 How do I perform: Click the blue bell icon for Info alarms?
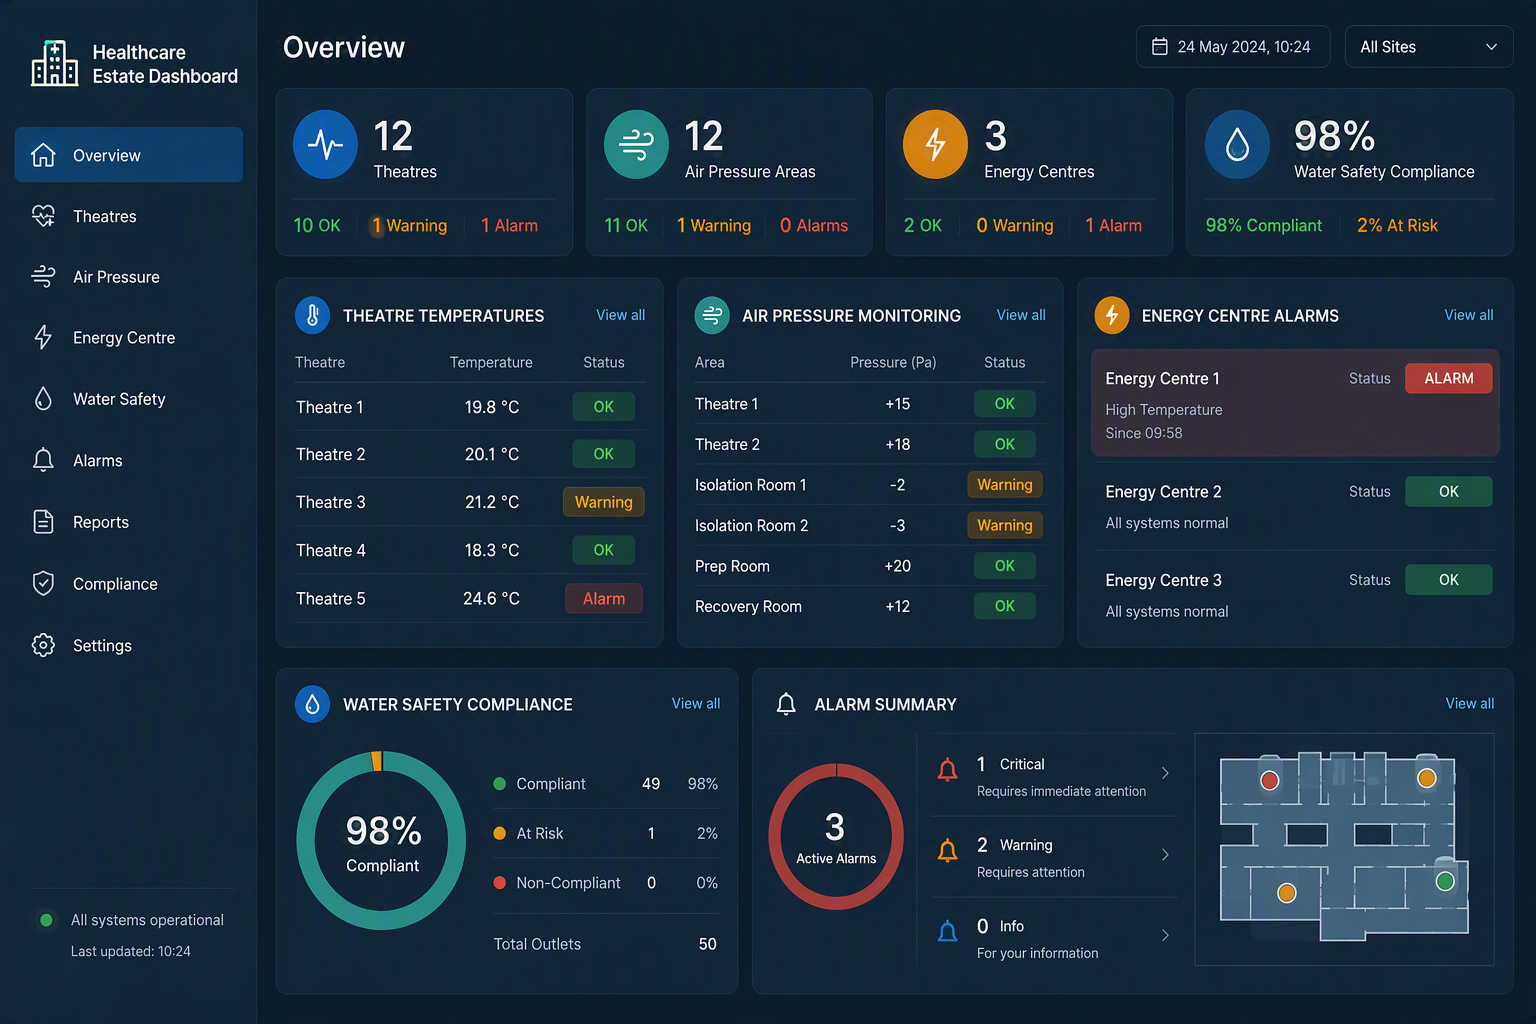947,932
